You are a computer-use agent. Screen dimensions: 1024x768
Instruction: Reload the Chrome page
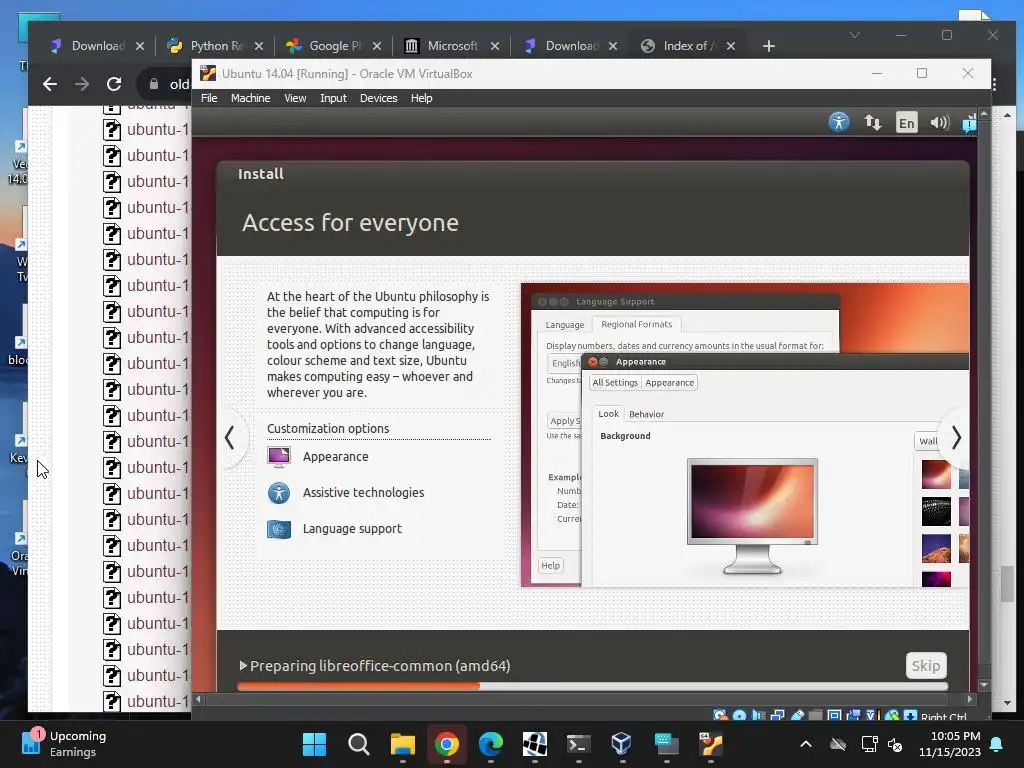pyautogui.click(x=114, y=84)
